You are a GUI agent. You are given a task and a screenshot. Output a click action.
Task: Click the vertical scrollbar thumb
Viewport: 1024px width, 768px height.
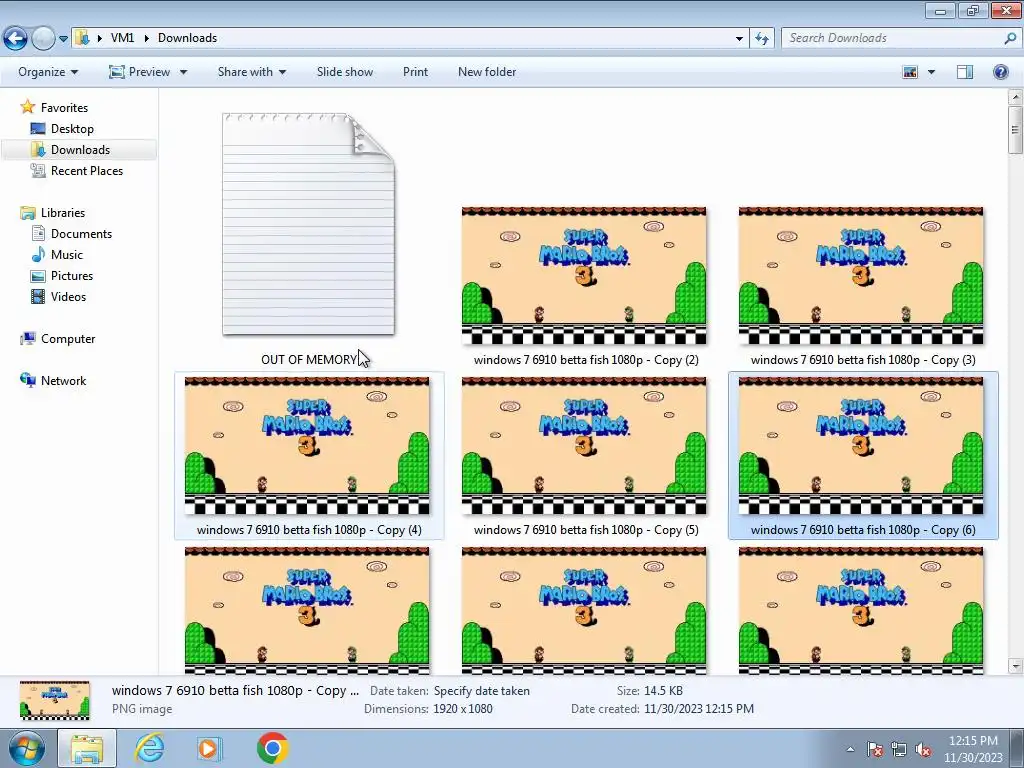[1015, 130]
